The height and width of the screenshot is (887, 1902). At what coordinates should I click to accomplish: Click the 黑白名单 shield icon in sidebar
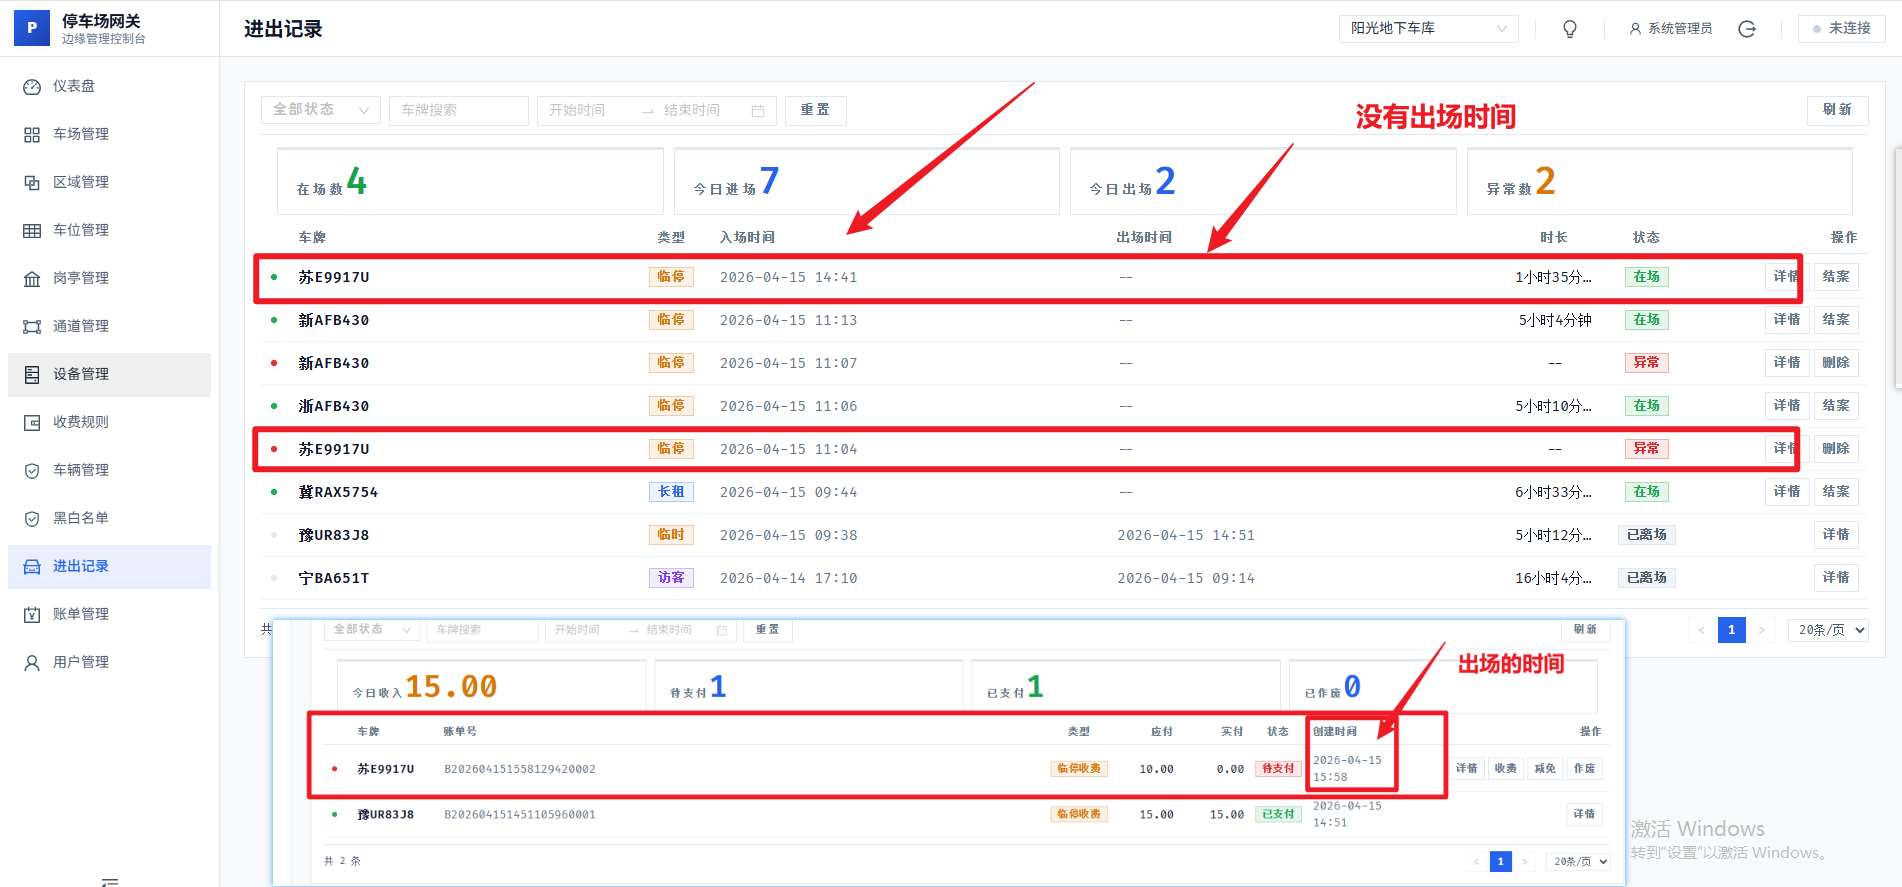click(x=32, y=518)
